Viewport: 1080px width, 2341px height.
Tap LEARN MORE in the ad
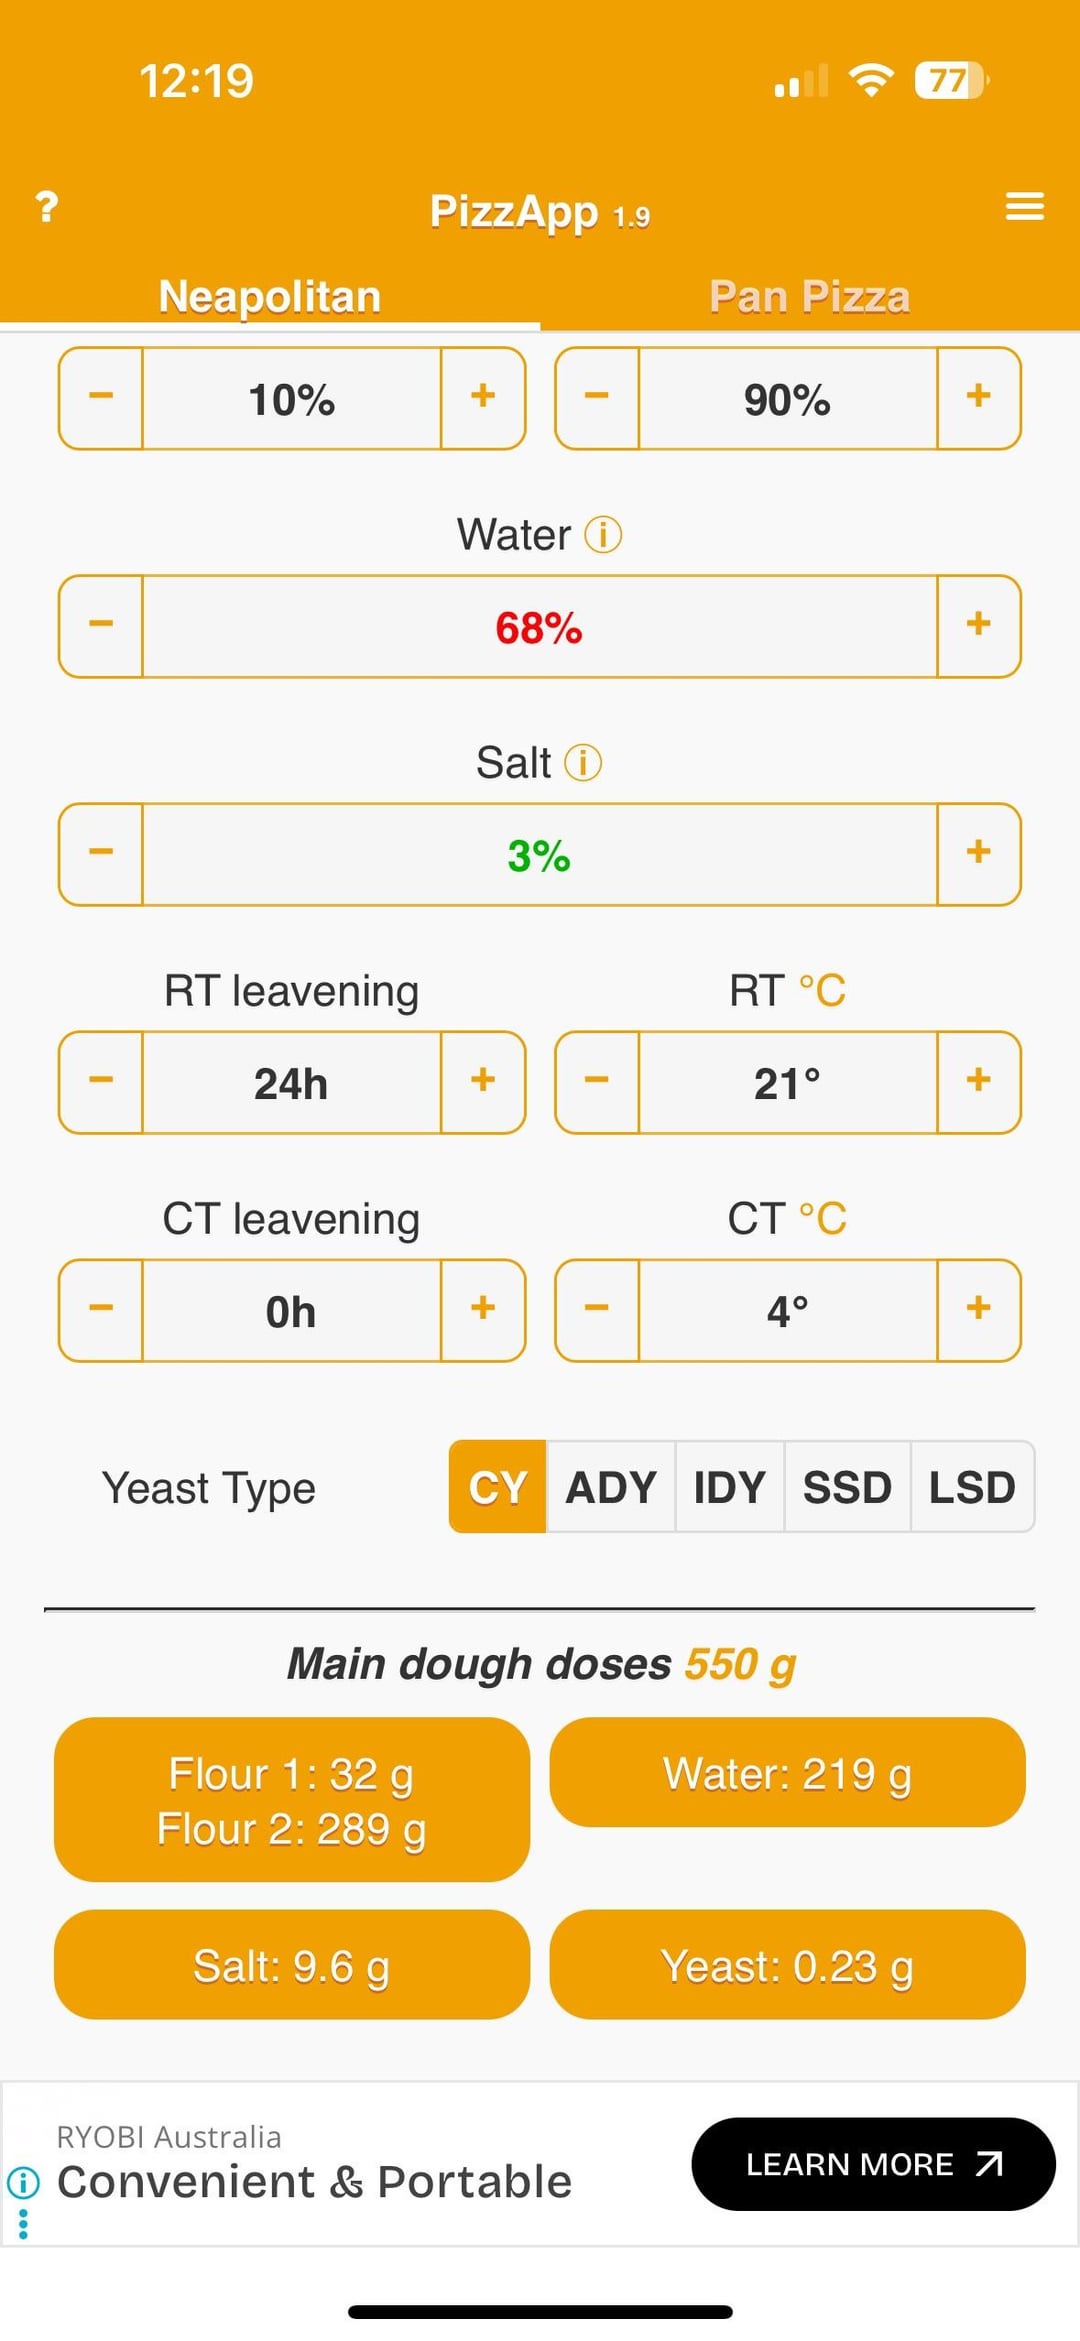tap(873, 2164)
